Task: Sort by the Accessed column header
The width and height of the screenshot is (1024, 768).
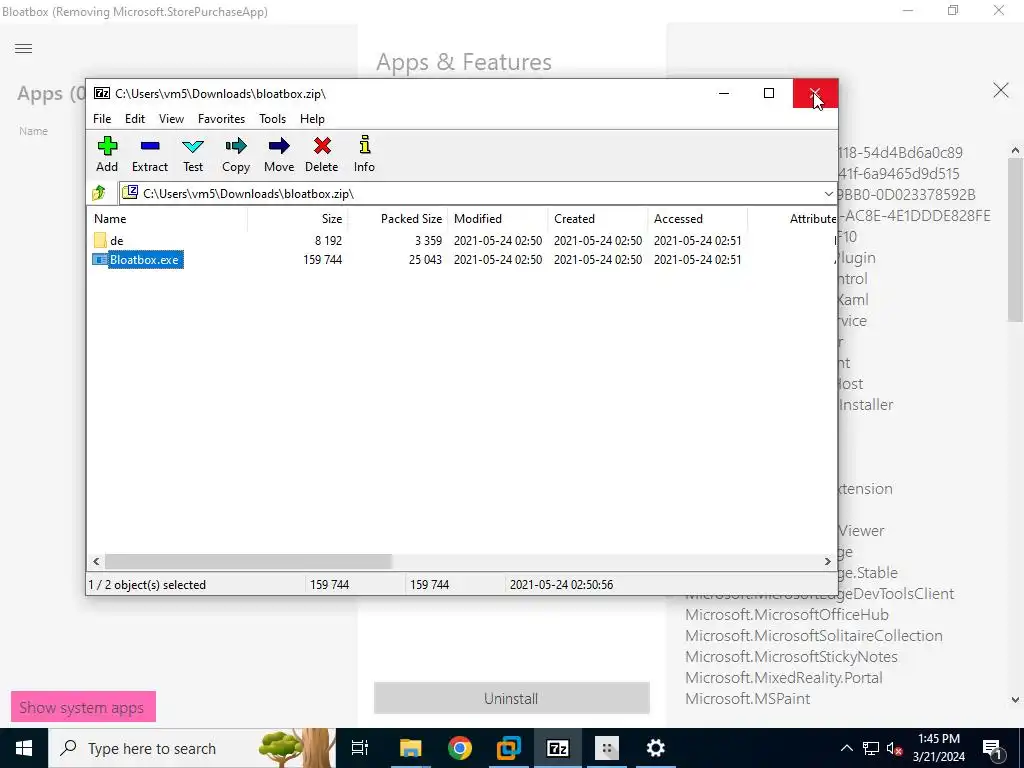Action: pyautogui.click(x=697, y=218)
